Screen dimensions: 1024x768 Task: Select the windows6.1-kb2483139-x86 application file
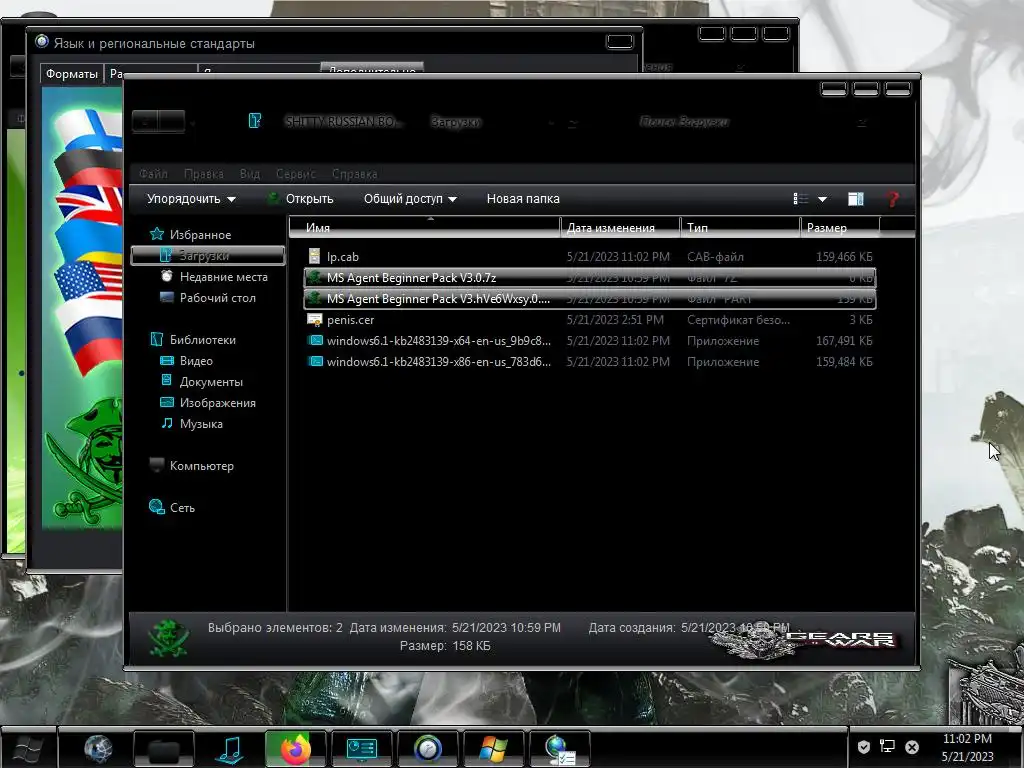(x=438, y=361)
